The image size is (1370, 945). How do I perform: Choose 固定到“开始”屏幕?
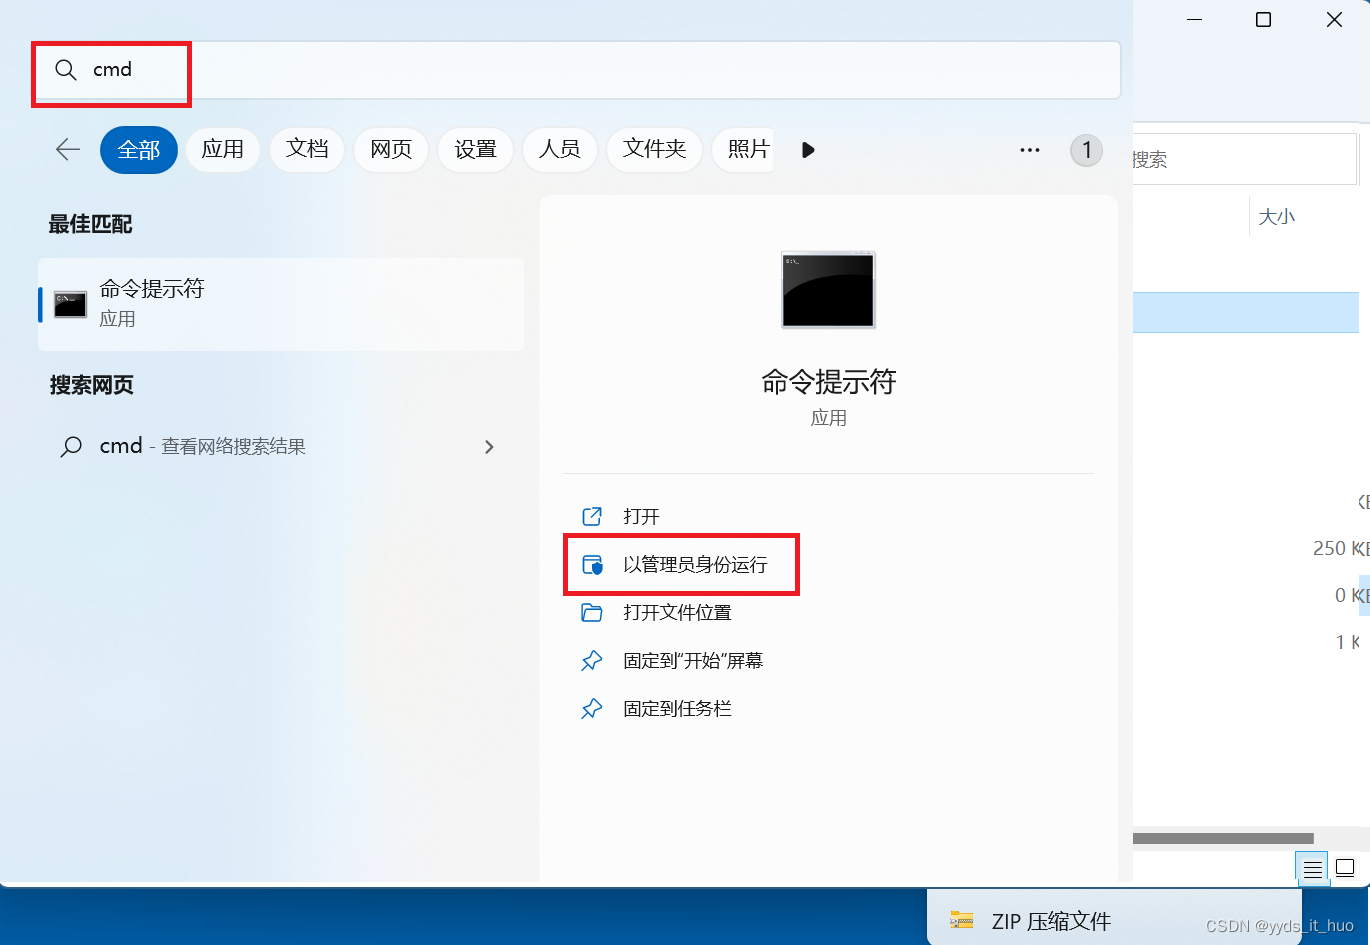(693, 661)
